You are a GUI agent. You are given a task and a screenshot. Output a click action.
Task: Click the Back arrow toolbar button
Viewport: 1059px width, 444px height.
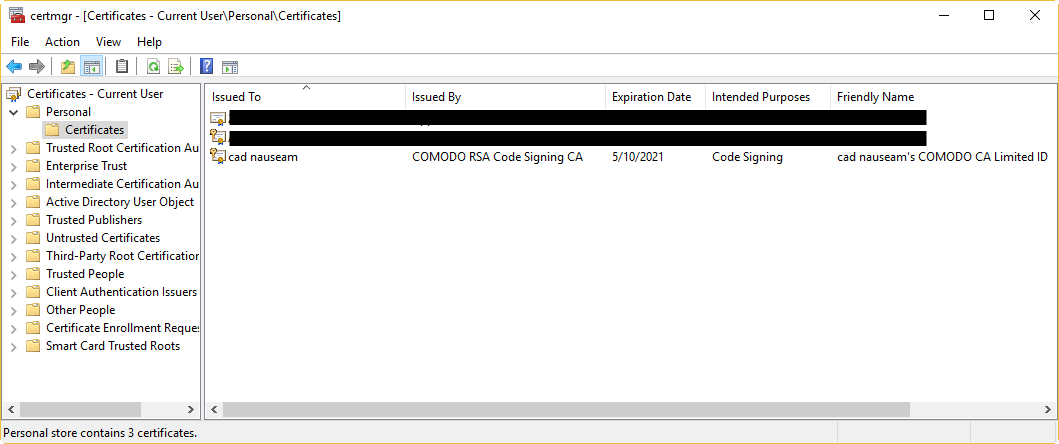coord(14,66)
